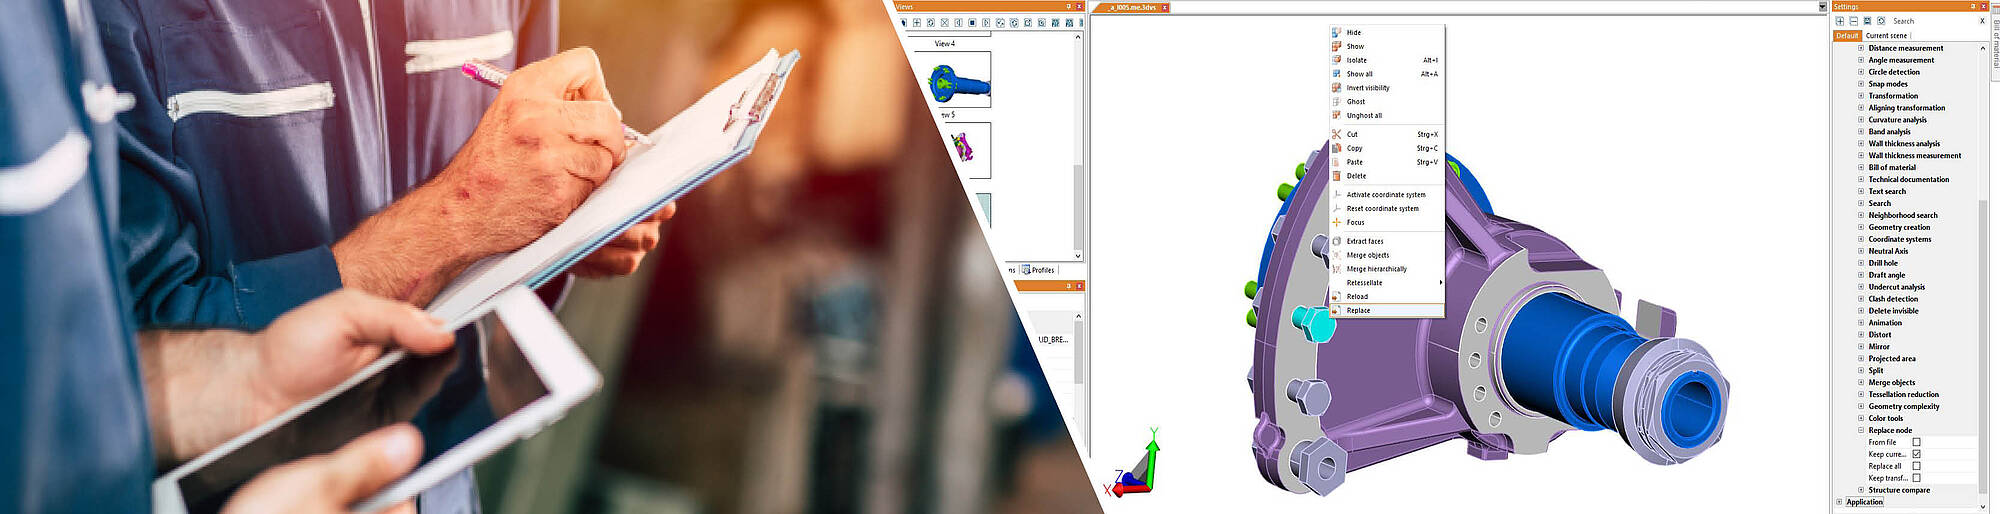Click the Show all icon
This screenshot has height=514, width=2000.
coord(1336,74)
